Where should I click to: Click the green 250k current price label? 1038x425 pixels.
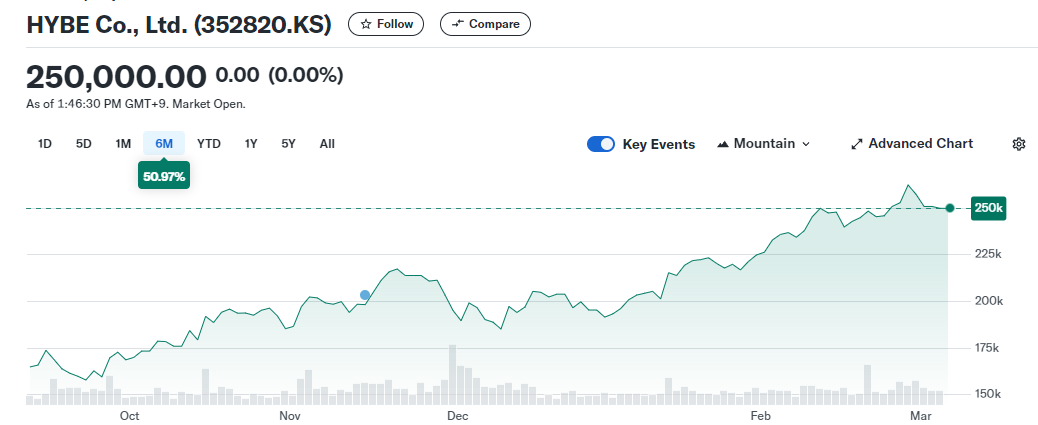pyautogui.click(x=988, y=208)
